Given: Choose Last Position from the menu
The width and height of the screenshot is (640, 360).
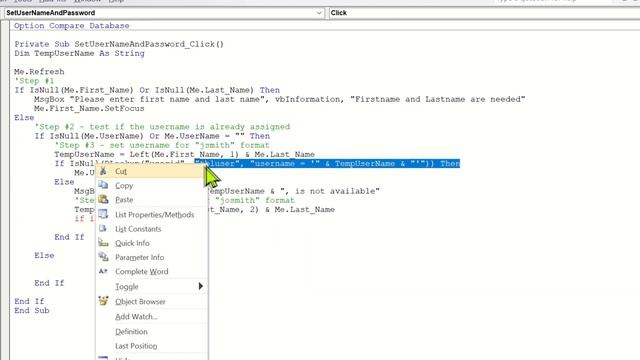Looking at the screenshot, I should click(x=151, y=346).
